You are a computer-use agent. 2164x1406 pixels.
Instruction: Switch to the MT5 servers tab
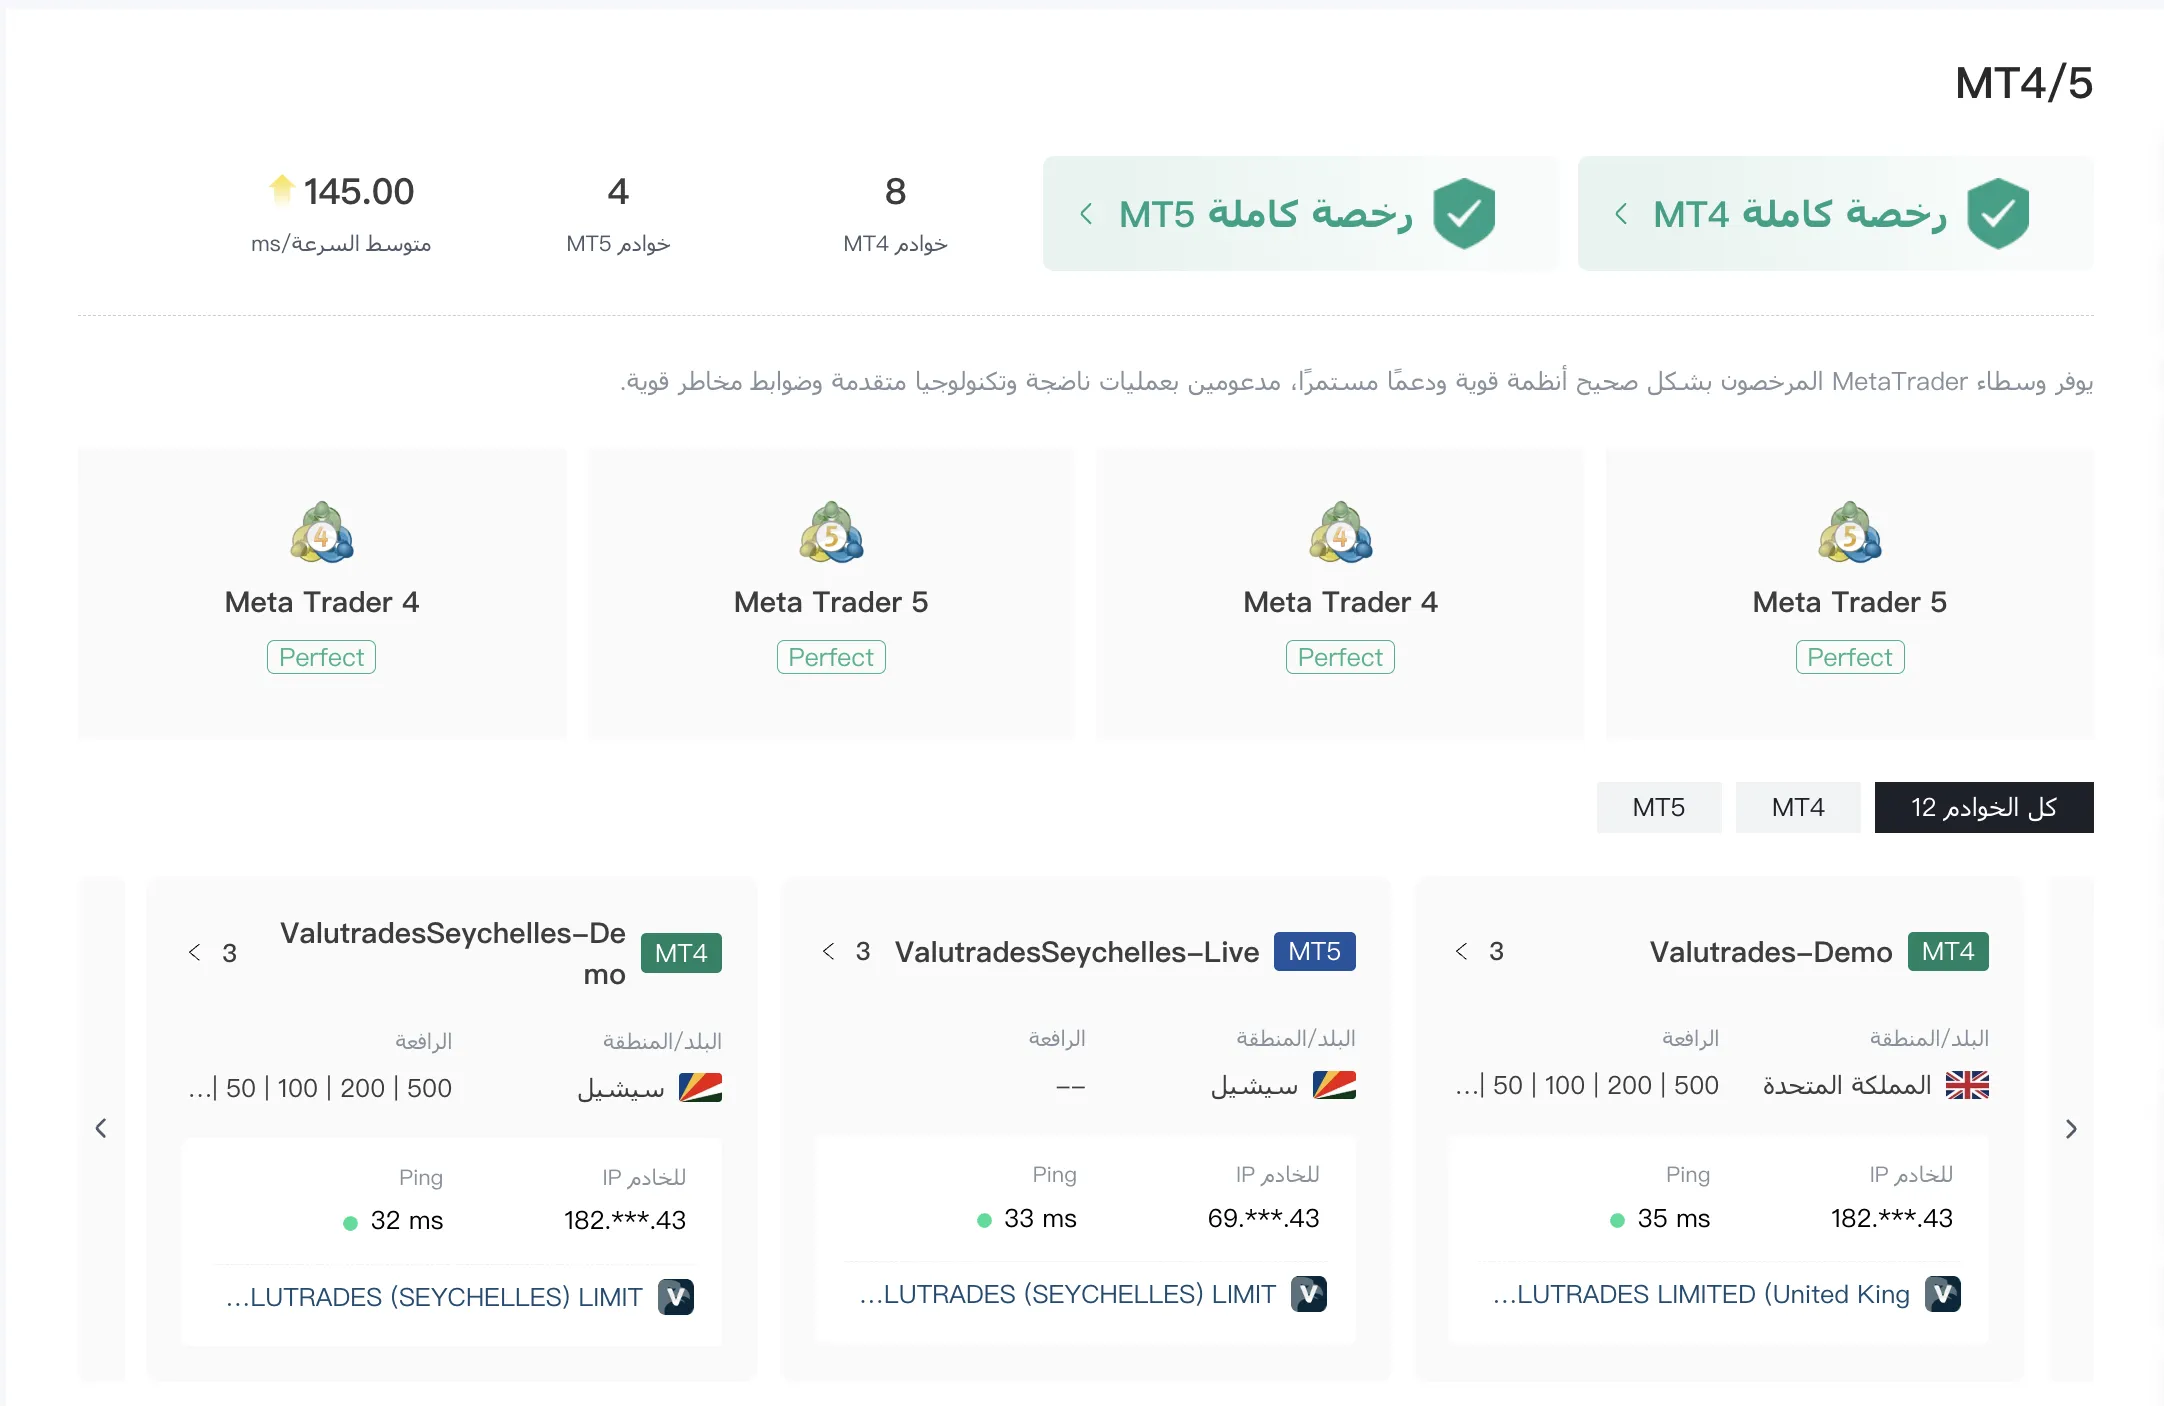pos(1659,807)
